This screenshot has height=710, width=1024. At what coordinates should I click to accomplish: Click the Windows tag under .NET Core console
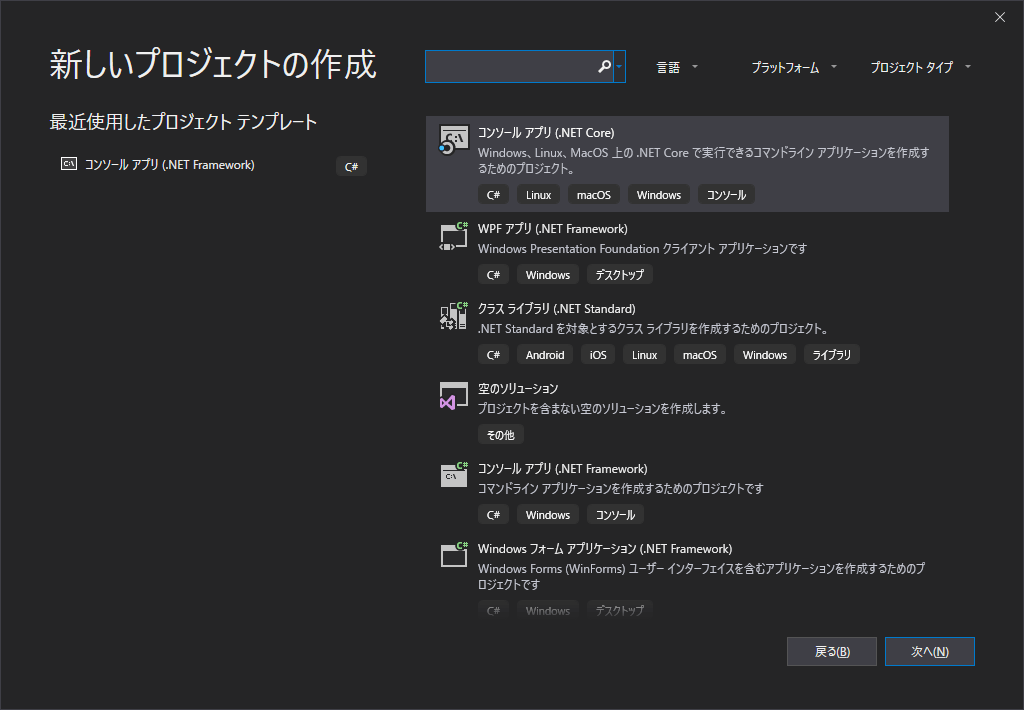[x=659, y=195]
